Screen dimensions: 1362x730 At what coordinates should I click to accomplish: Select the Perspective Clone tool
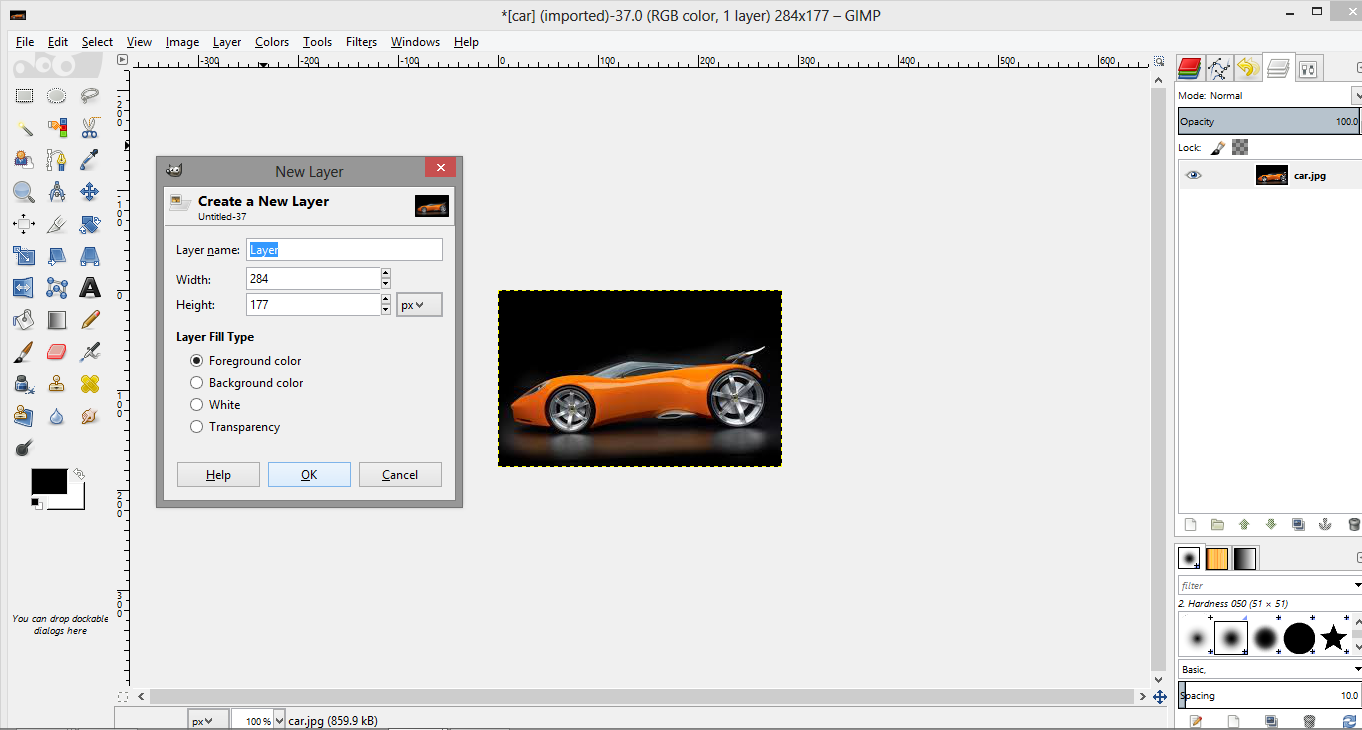coord(24,416)
